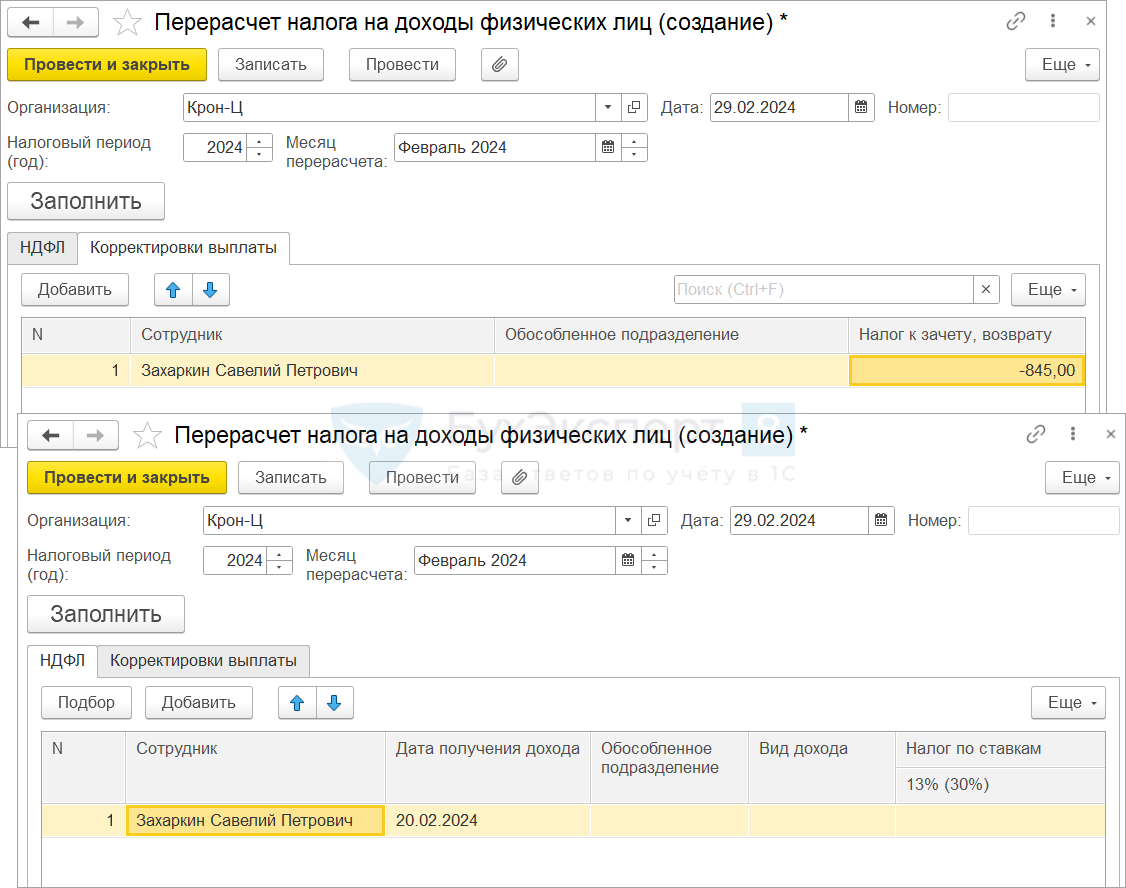Go back using the left arrow in the front window
The height and width of the screenshot is (888, 1126).
click(x=51, y=435)
